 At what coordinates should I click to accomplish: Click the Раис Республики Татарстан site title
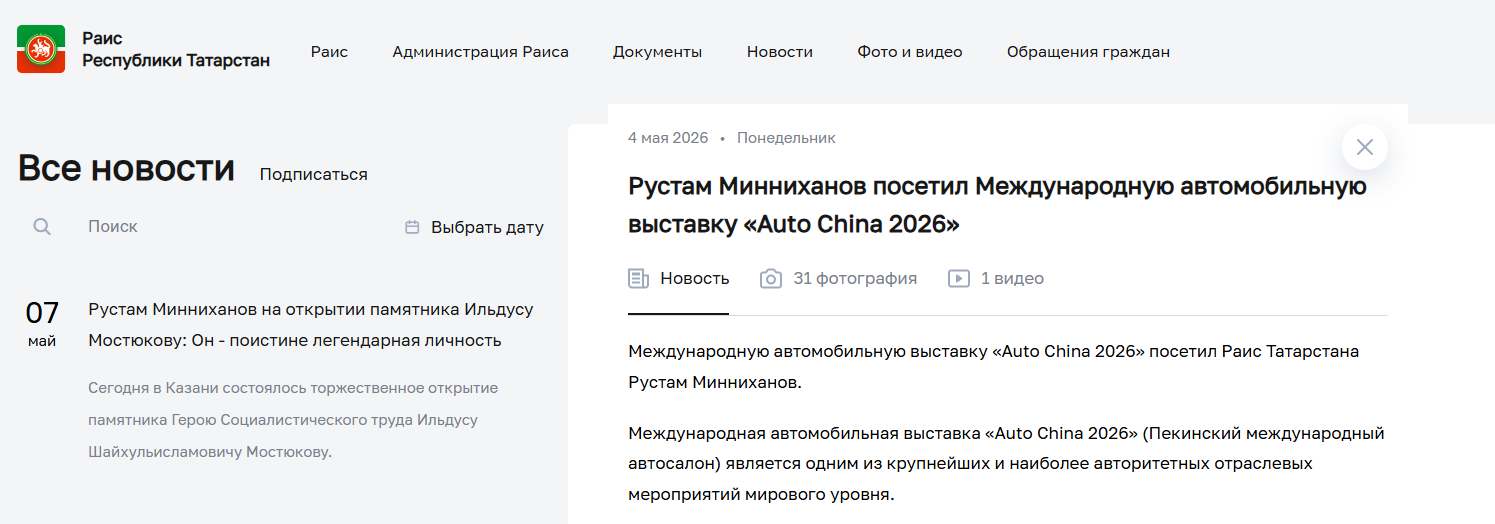pos(176,49)
